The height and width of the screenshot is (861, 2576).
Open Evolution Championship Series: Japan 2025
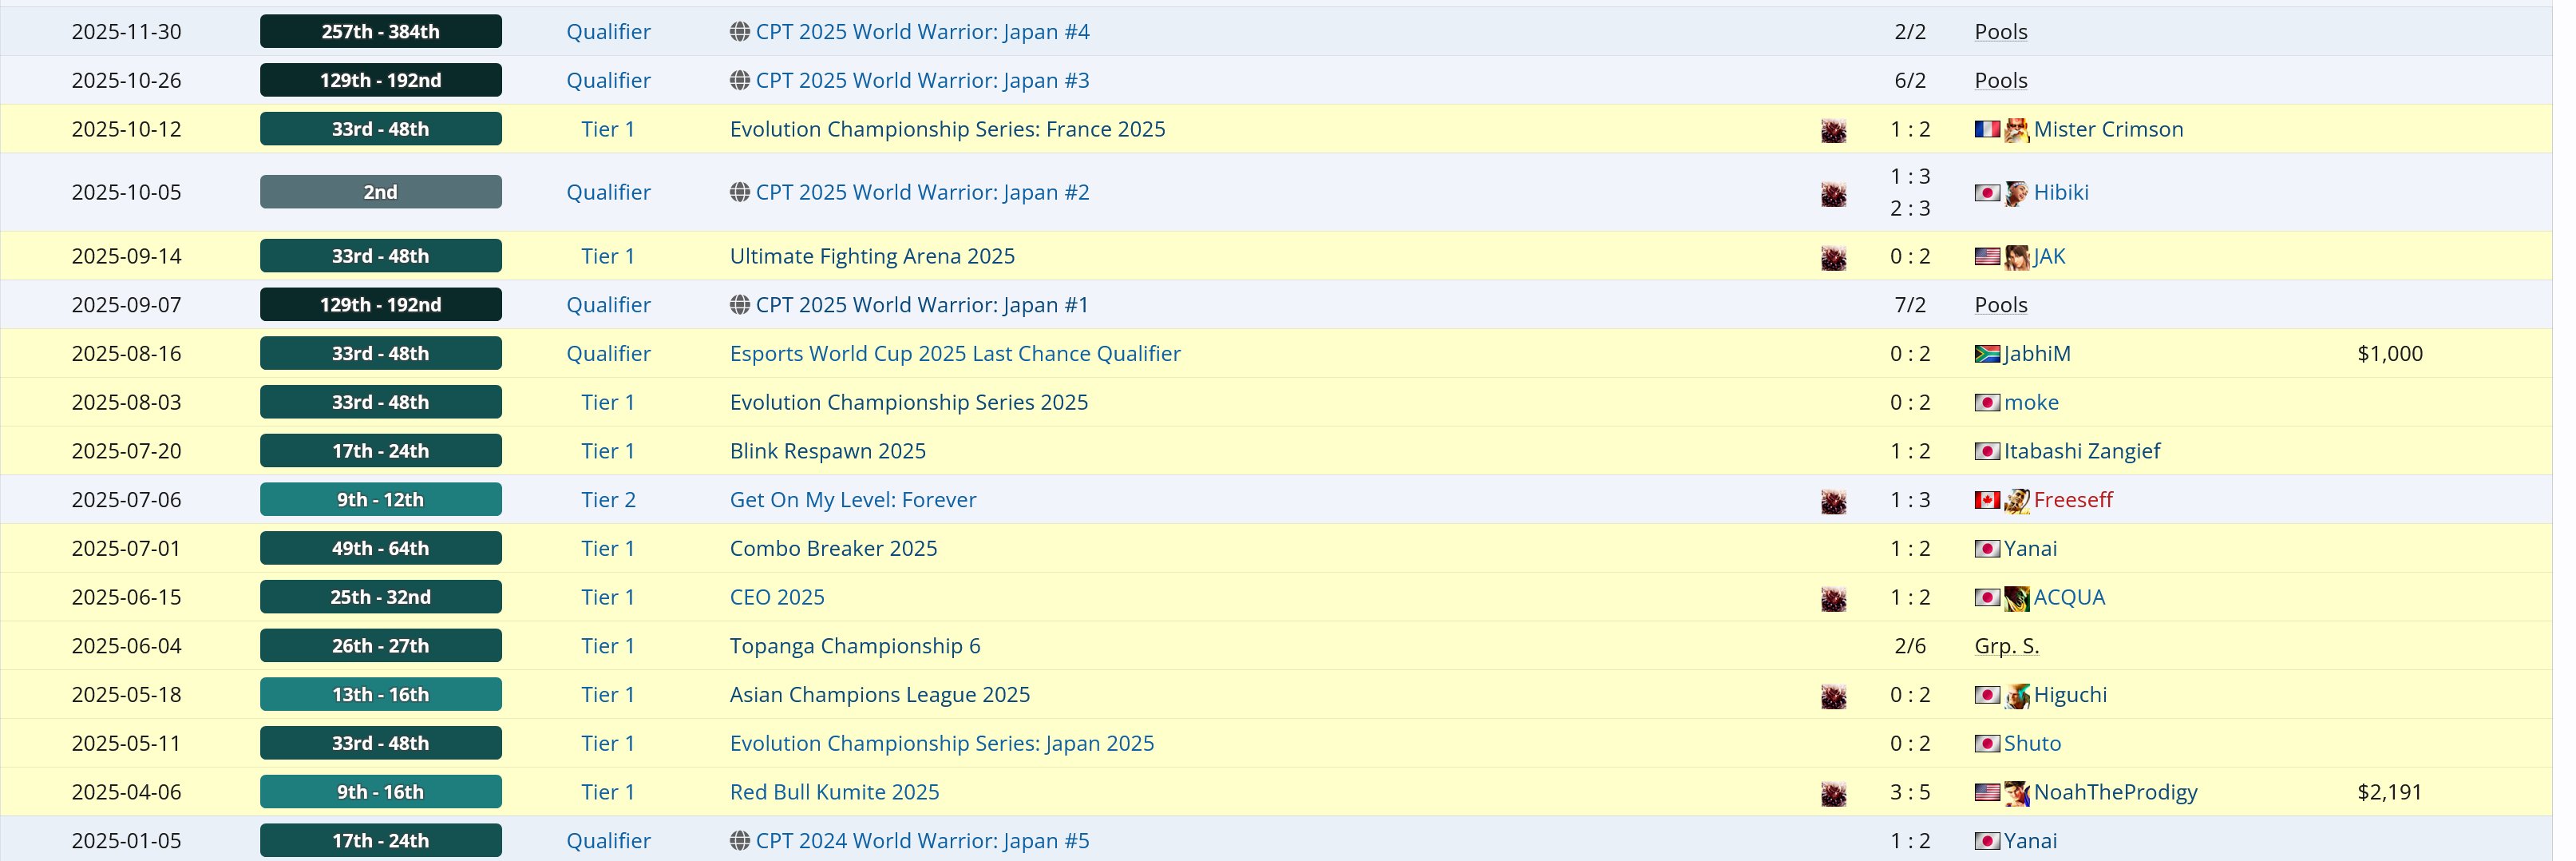pyautogui.click(x=942, y=743)
